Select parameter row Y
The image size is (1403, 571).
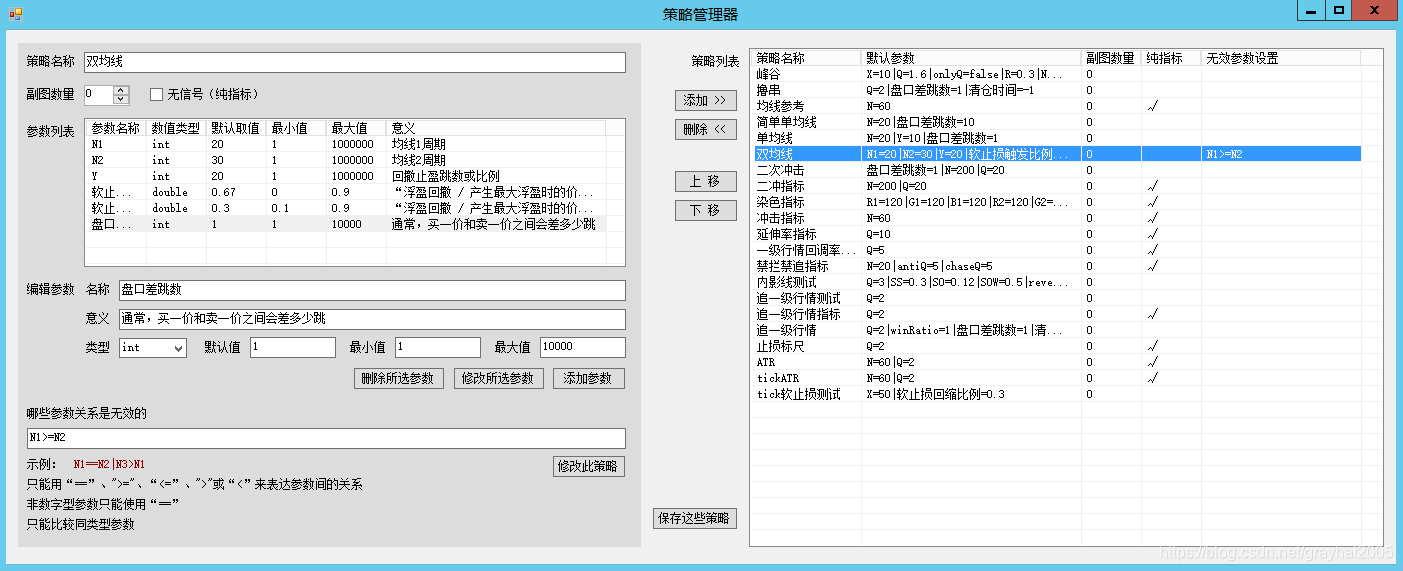346,176
